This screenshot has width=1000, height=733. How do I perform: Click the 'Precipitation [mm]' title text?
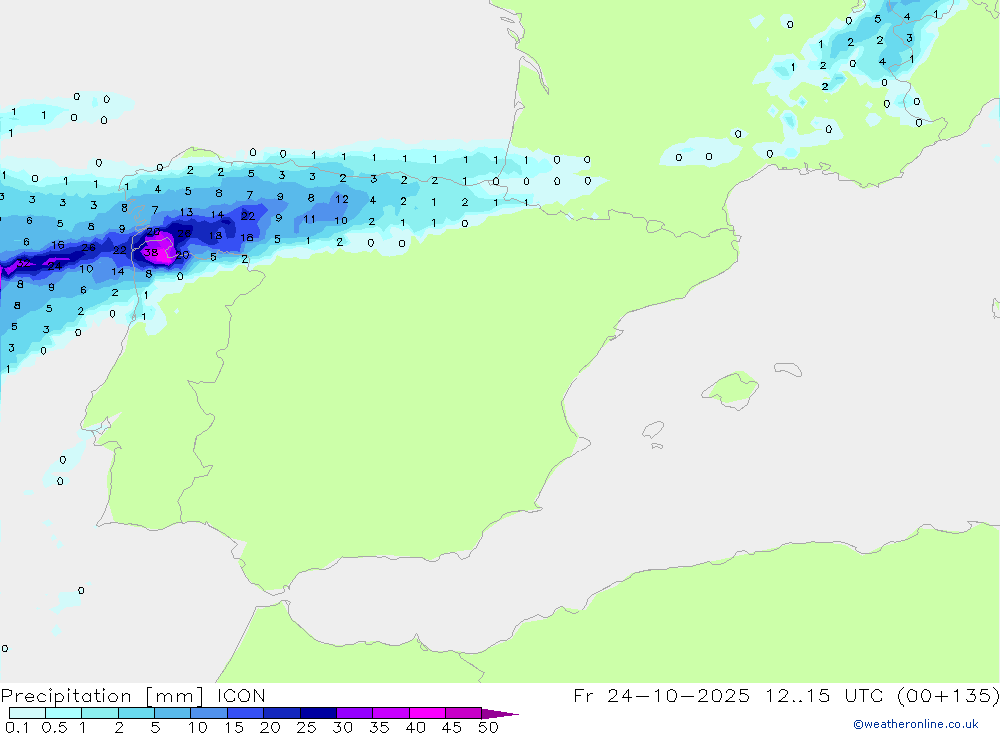pos(102,696)
